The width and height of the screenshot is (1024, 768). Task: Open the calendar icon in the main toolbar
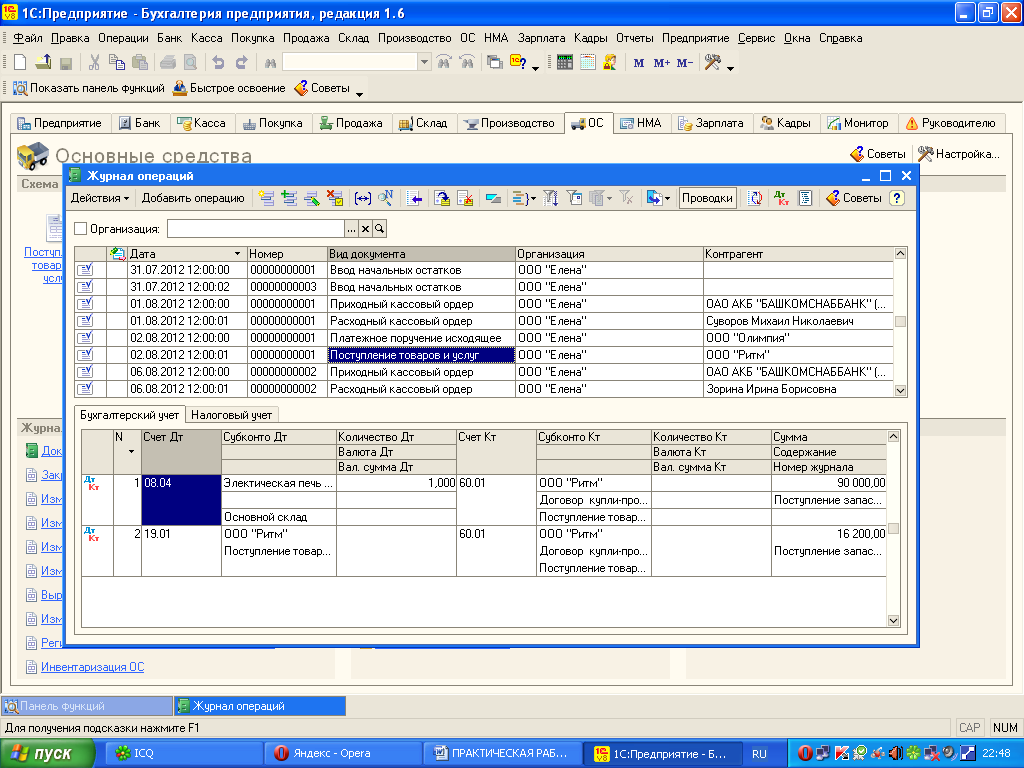[x=588, y=63]
